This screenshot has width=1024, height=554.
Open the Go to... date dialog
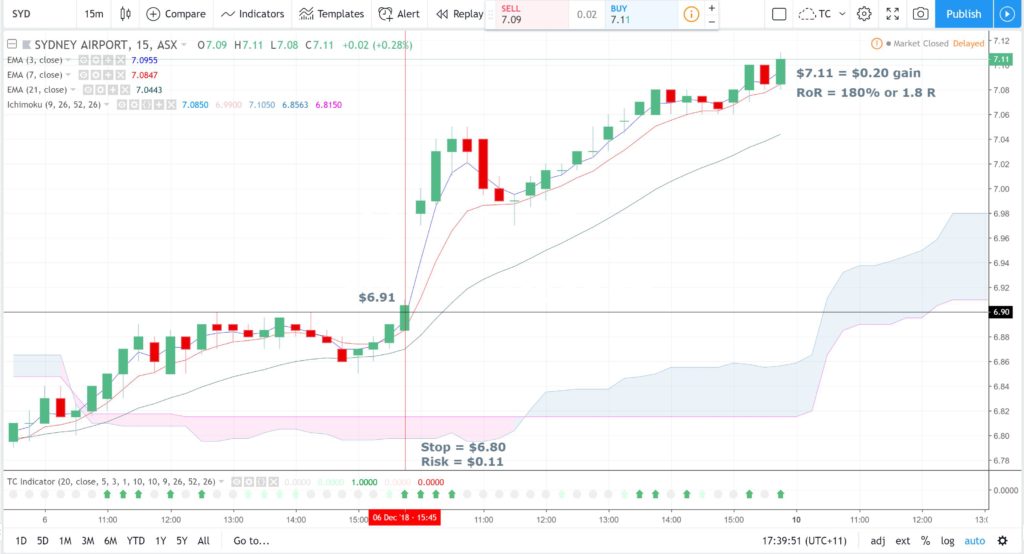pos(251,540)
